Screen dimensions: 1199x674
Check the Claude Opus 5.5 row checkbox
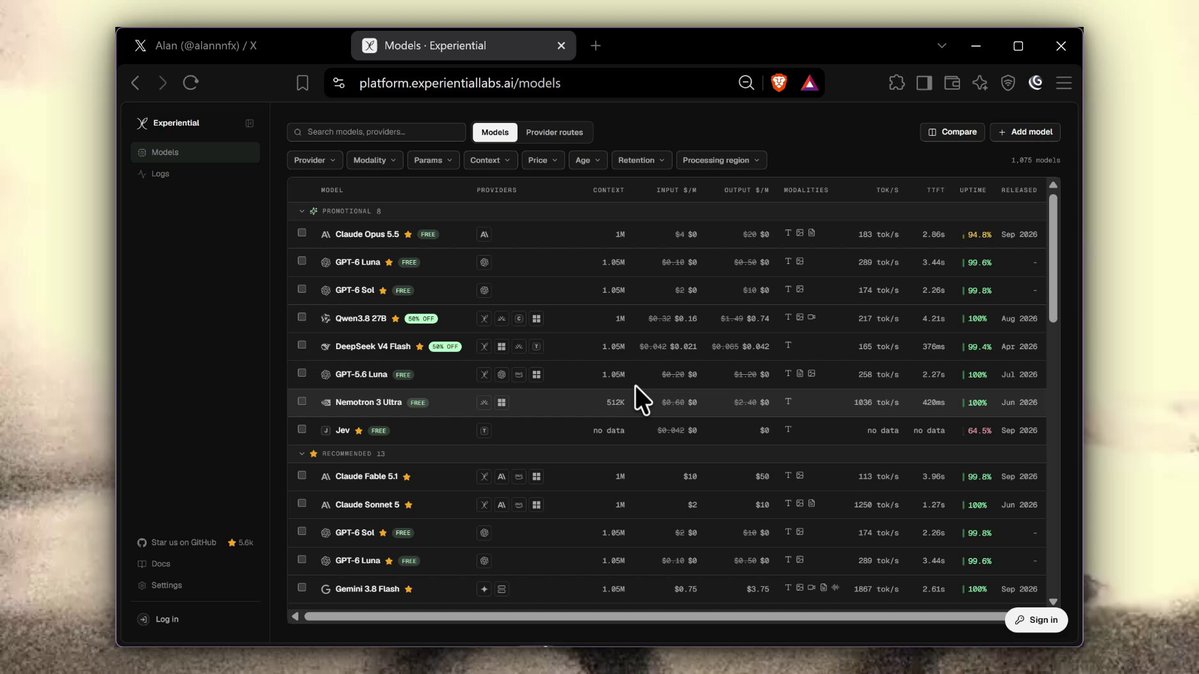[302, 233]
